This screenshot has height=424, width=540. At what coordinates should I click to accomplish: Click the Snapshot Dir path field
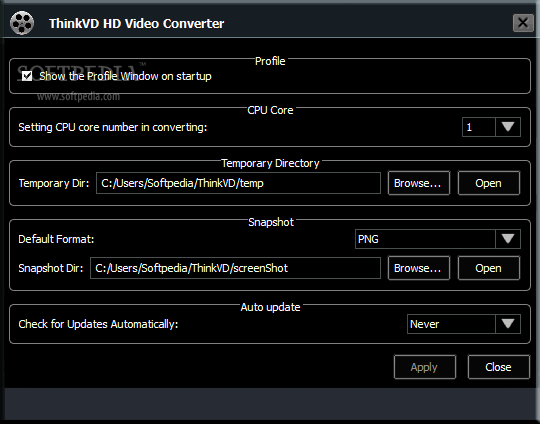235,268
